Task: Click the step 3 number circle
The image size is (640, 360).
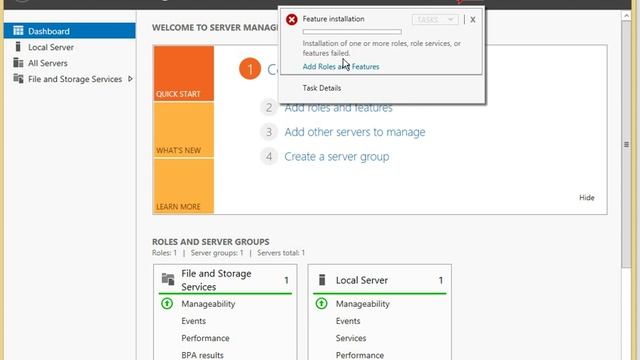Action: point(269,132)
